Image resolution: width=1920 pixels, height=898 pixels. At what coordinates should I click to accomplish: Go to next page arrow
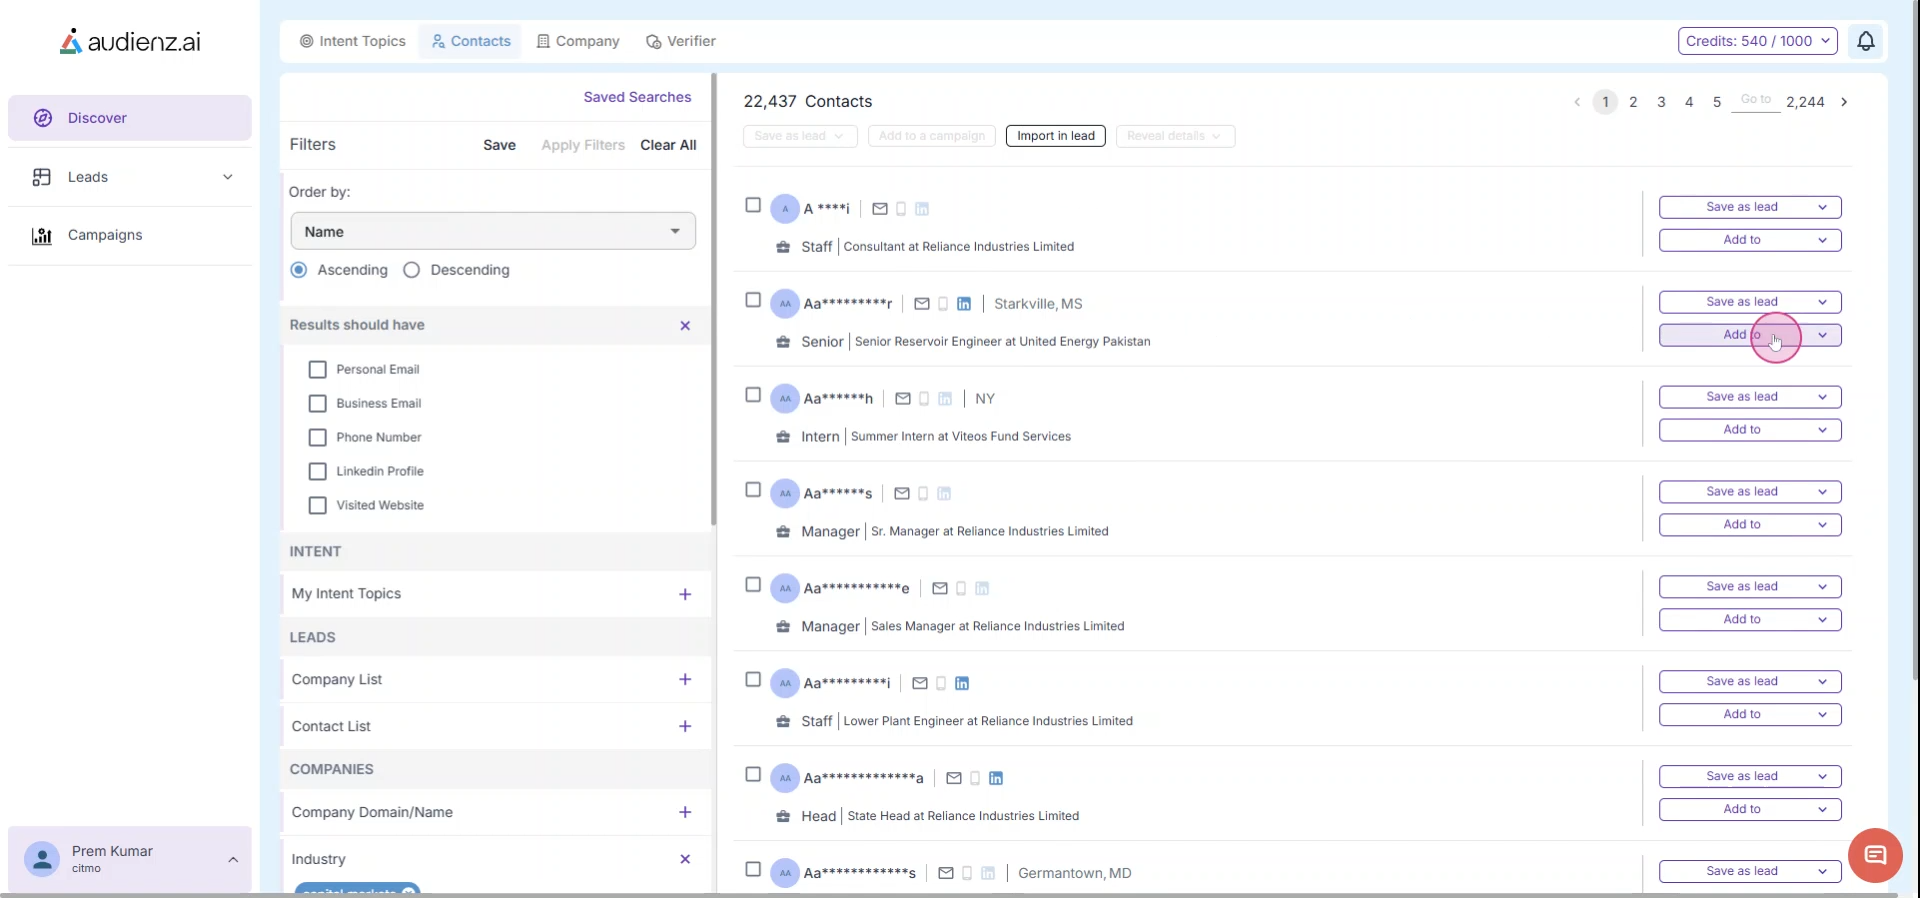pyautogui.click(x=1844, y=102)
